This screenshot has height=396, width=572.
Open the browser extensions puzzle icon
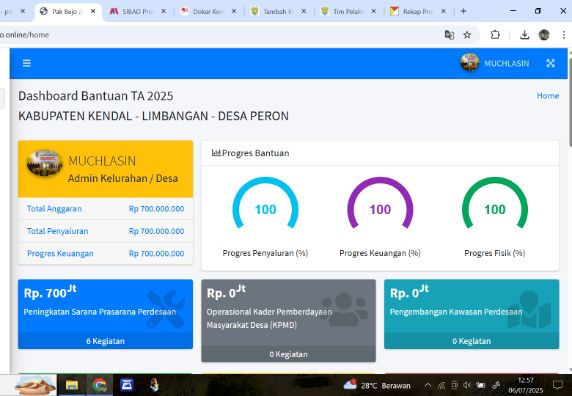click(x=495, y=35)
